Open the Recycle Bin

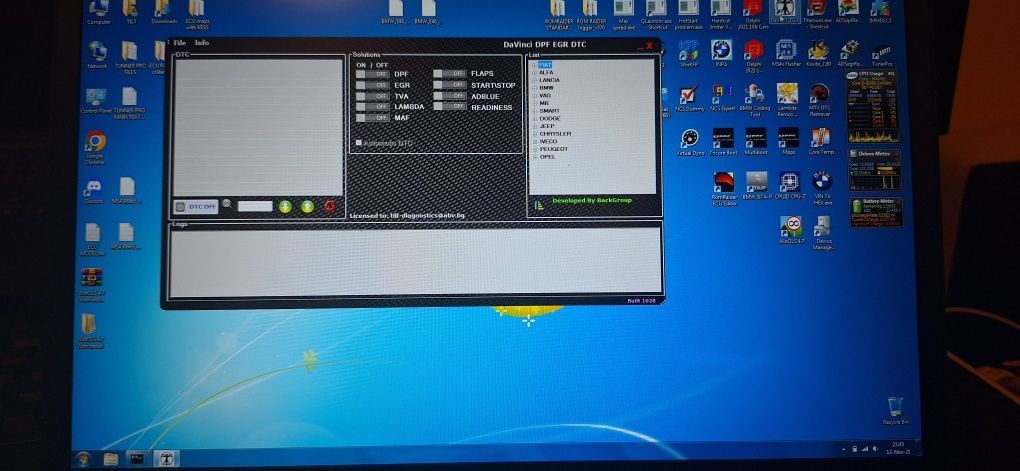(x=895, y=410)
